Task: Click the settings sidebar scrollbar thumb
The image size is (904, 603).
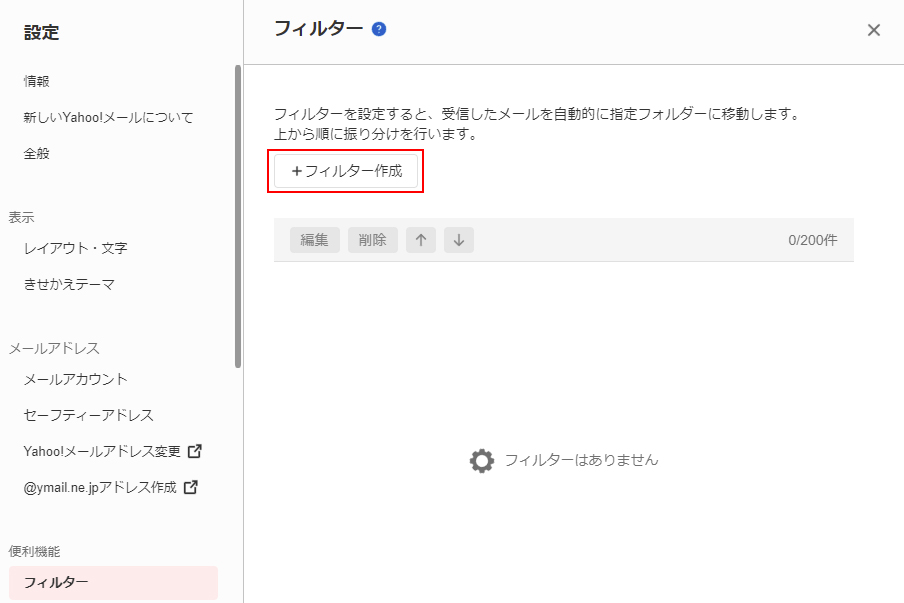Action: click(238, 216)
